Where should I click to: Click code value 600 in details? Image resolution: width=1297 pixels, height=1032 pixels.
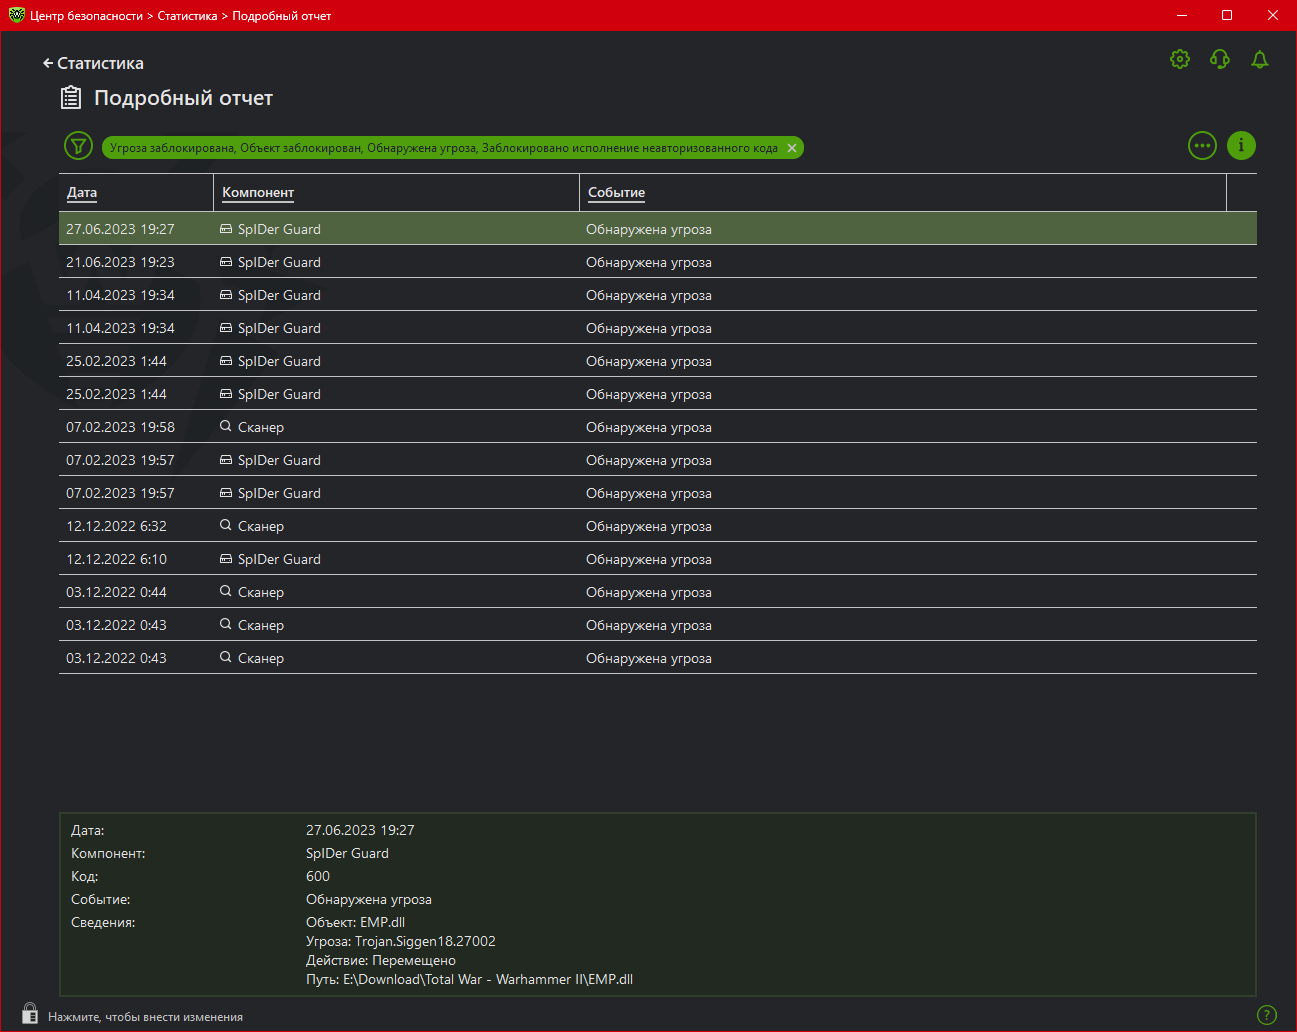point(318,876)
